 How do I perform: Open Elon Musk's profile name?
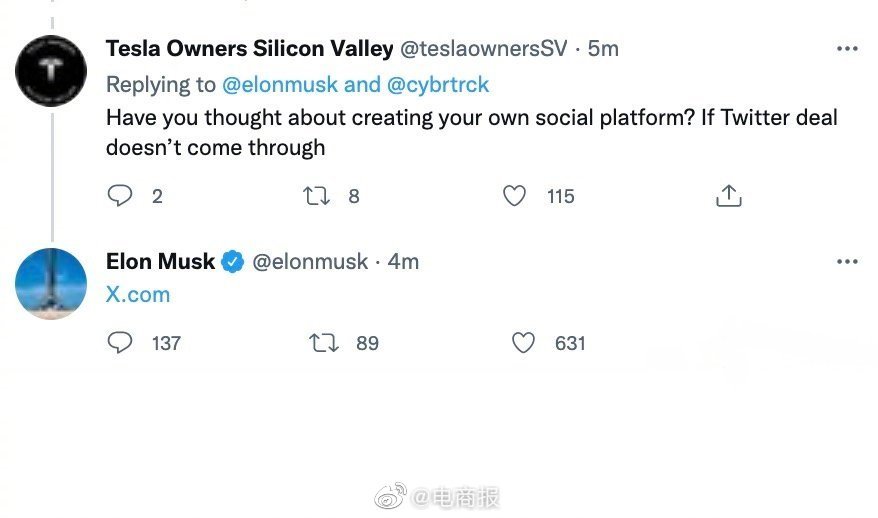[x=160, y=262]
